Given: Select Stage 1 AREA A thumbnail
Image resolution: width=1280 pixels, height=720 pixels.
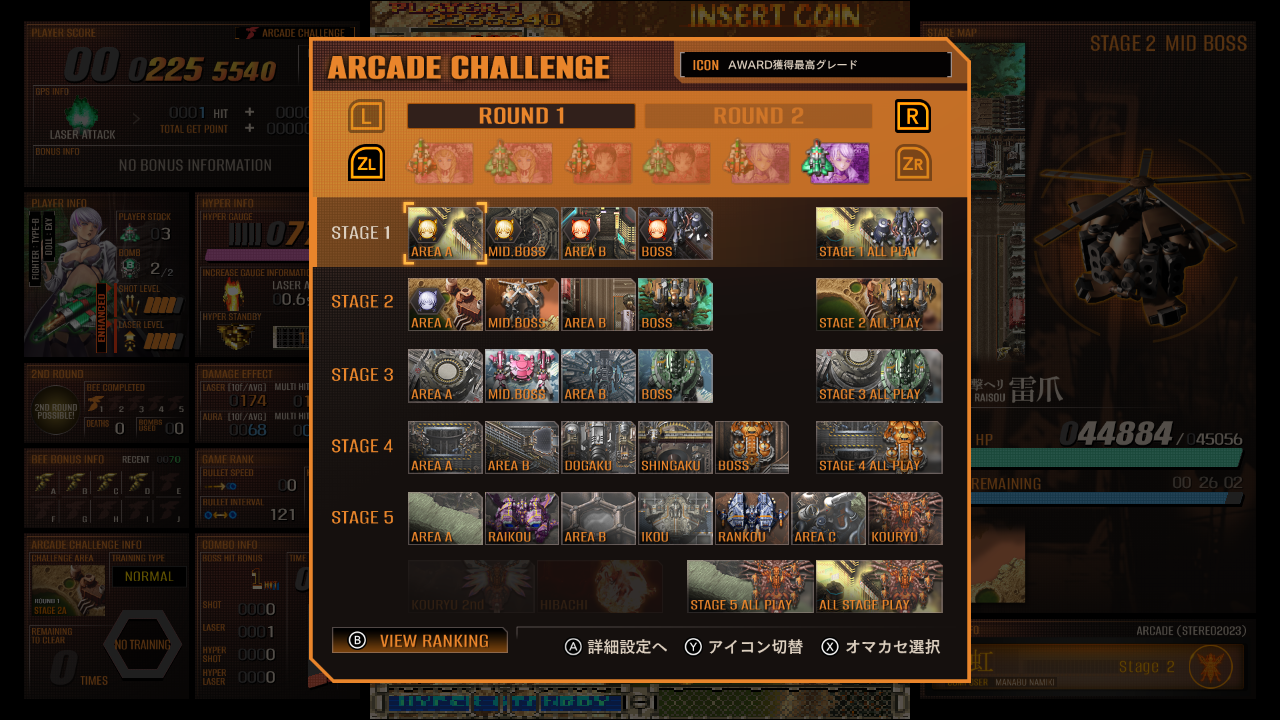Looking at the screenshot, I should (445, 233).
